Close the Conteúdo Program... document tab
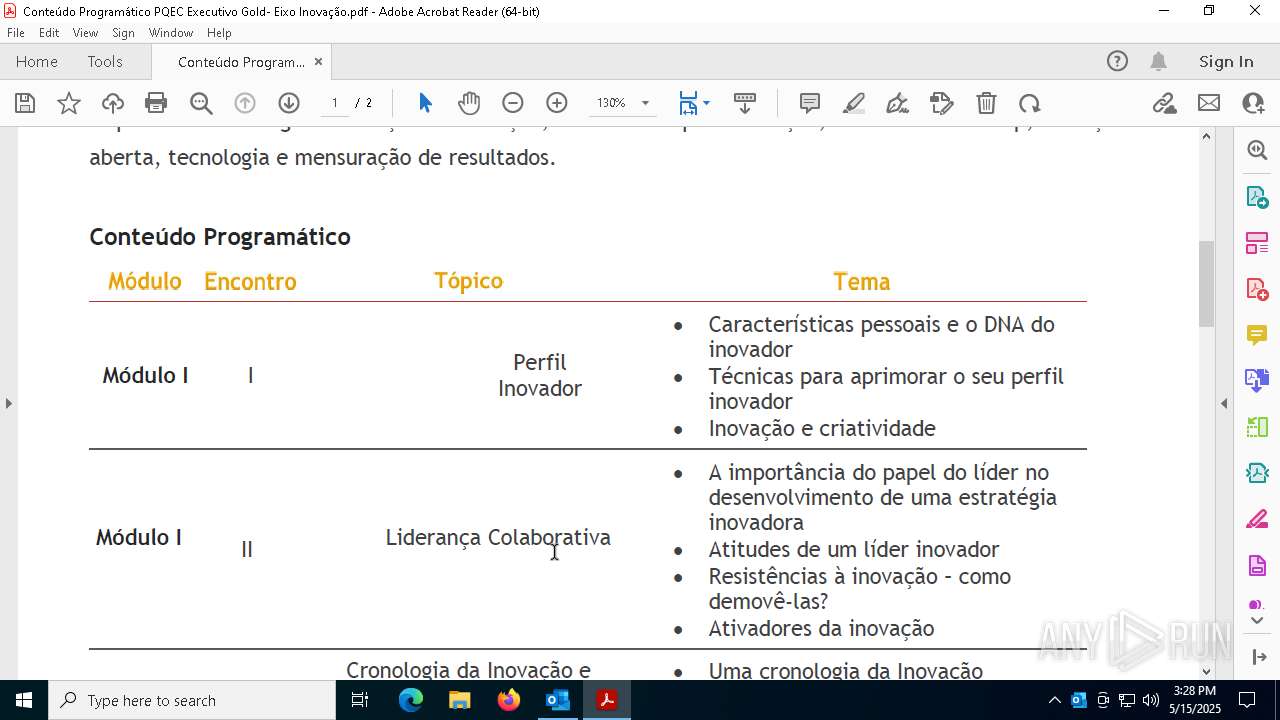This screenshot has width=1280, height=720. click(318, 62)
